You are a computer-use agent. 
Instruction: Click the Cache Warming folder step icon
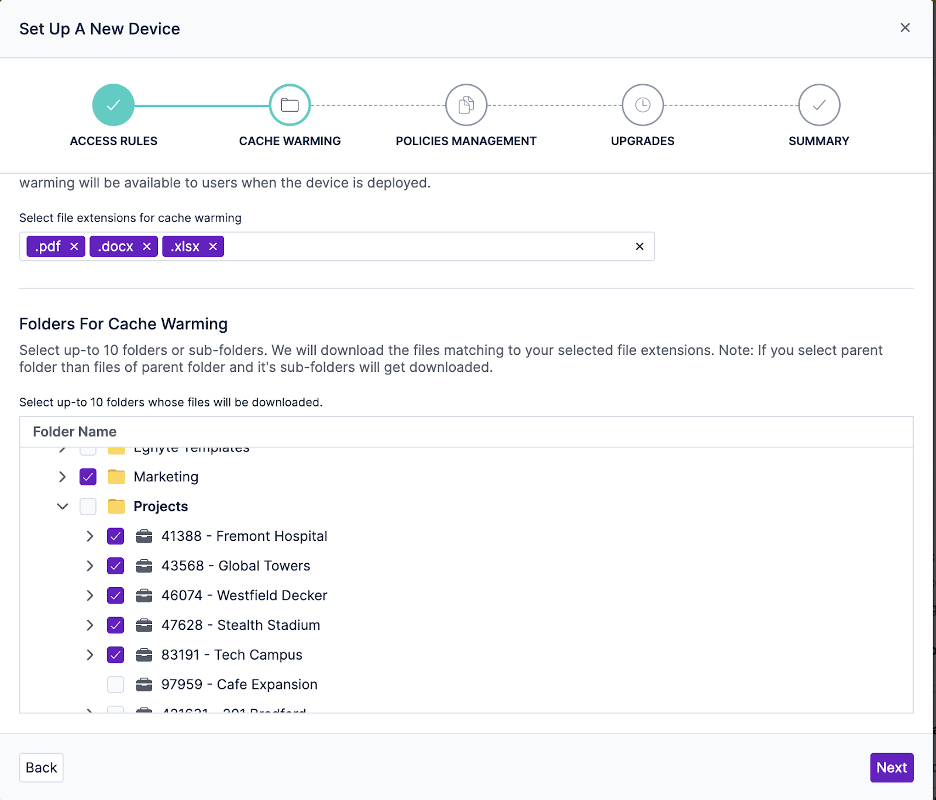[290, 105]
